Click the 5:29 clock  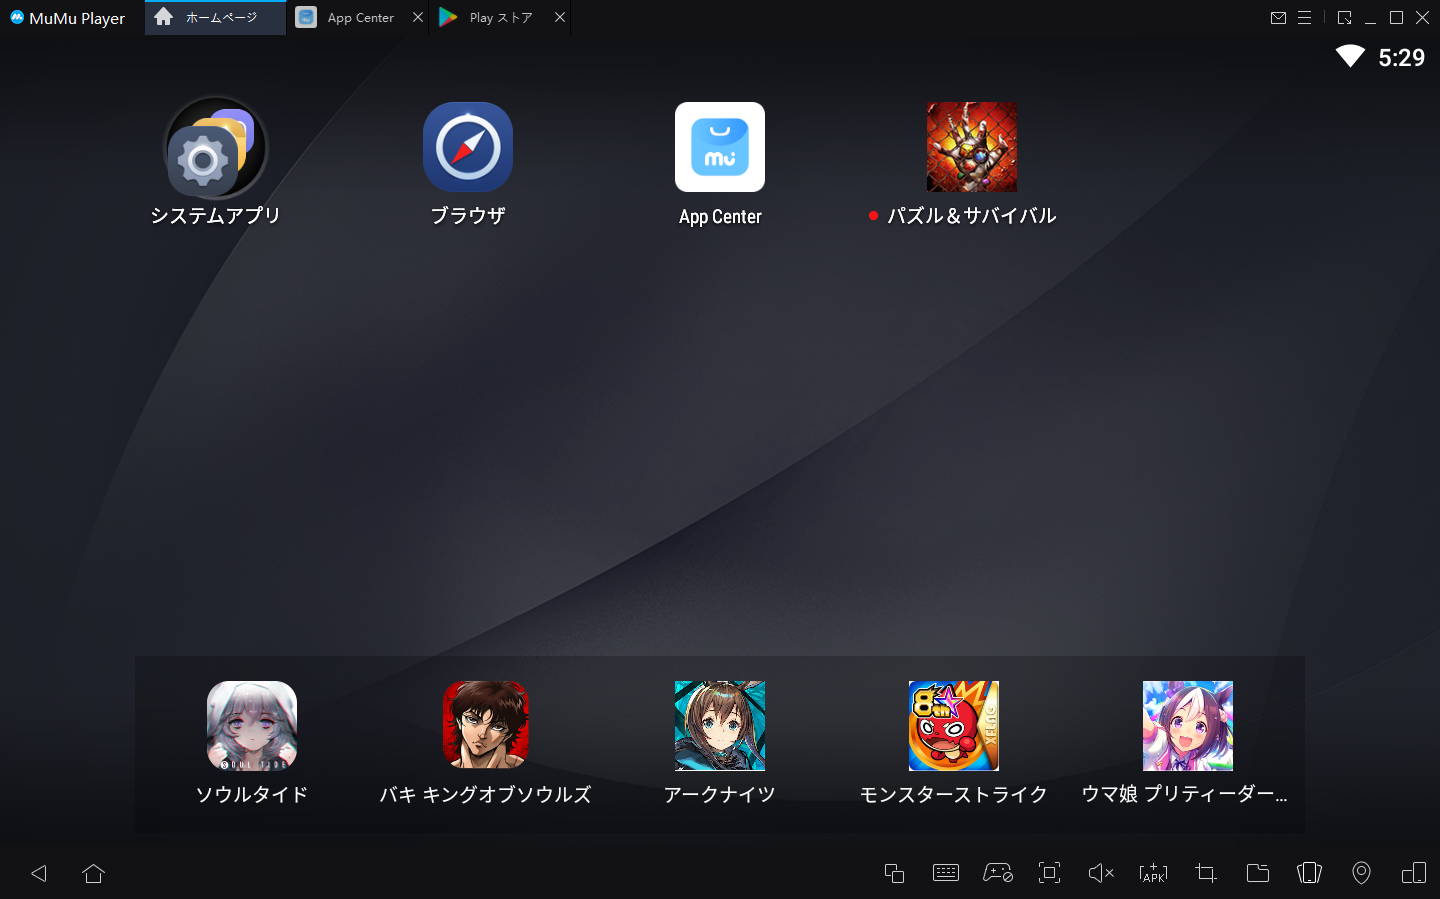[x=1401, y=58]
